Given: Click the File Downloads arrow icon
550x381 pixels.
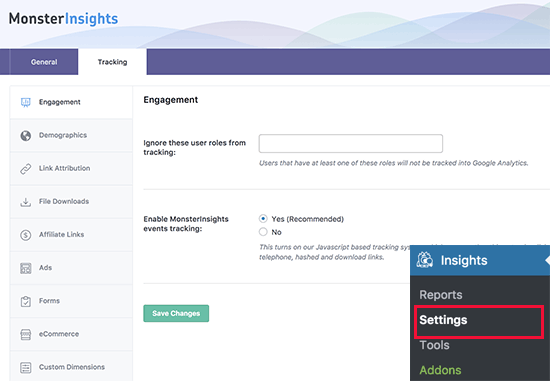Looking at the screenshot, I should point(26,202).
